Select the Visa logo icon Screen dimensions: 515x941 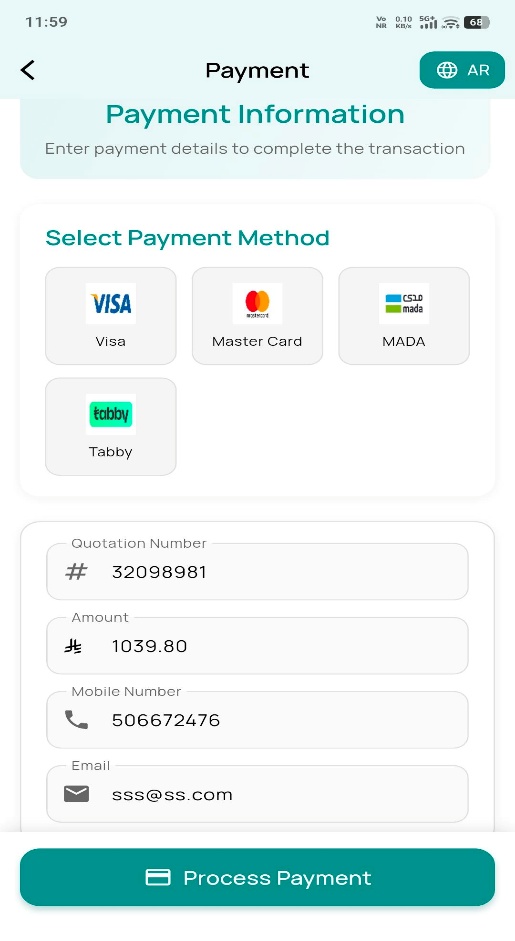point(111,304)
